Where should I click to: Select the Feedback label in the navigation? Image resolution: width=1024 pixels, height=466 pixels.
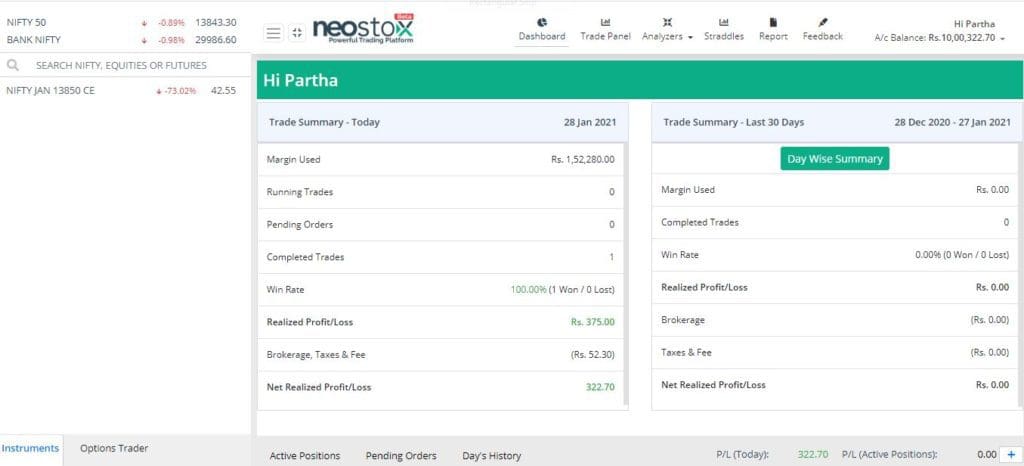tap(823, 37)
